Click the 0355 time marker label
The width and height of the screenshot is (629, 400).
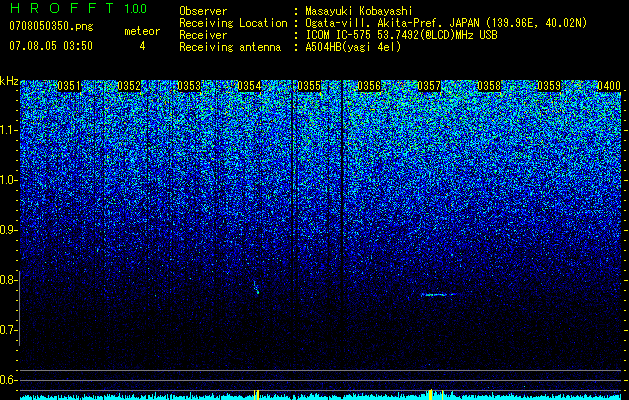309,86
